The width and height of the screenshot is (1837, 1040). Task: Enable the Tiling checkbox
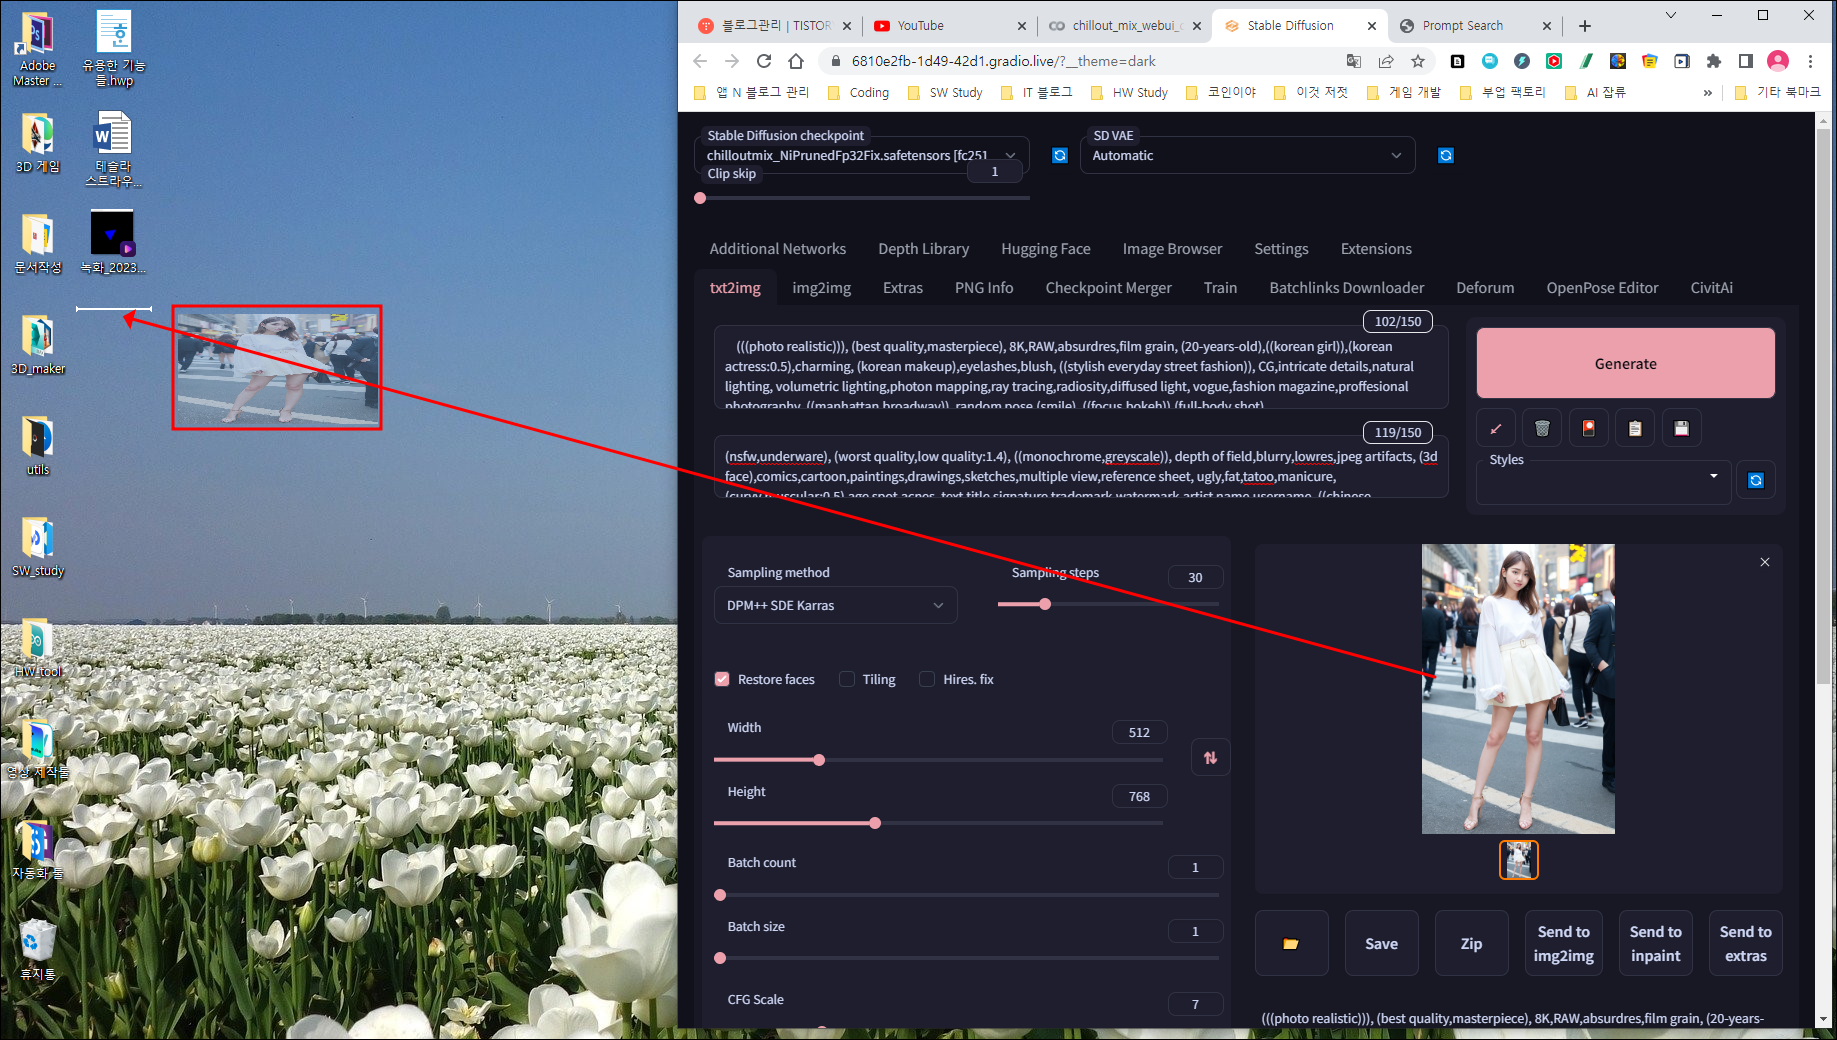(847, 679)
